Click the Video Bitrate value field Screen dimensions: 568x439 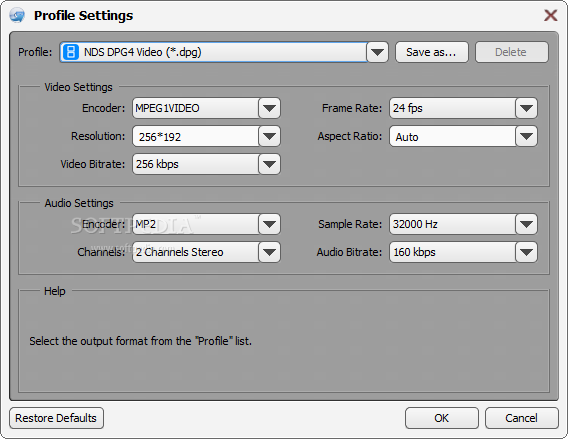196,164
